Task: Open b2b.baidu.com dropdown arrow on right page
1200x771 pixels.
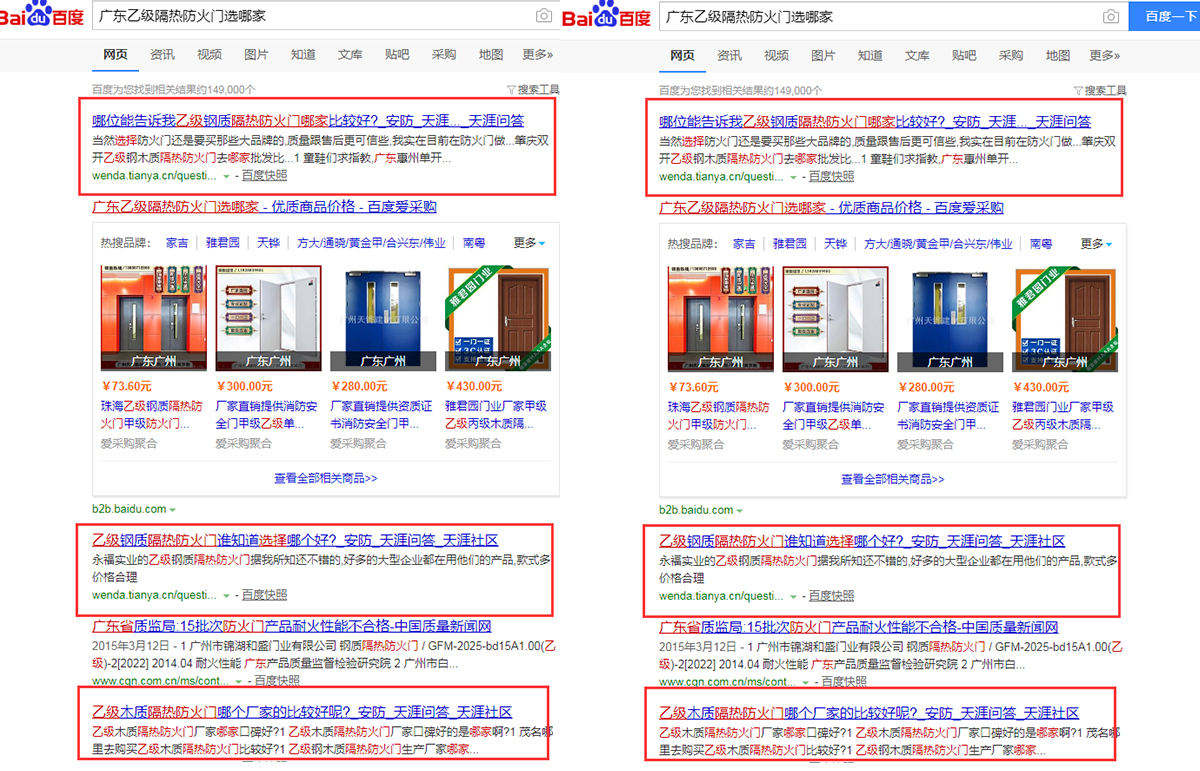Action: tap(740, 510)
